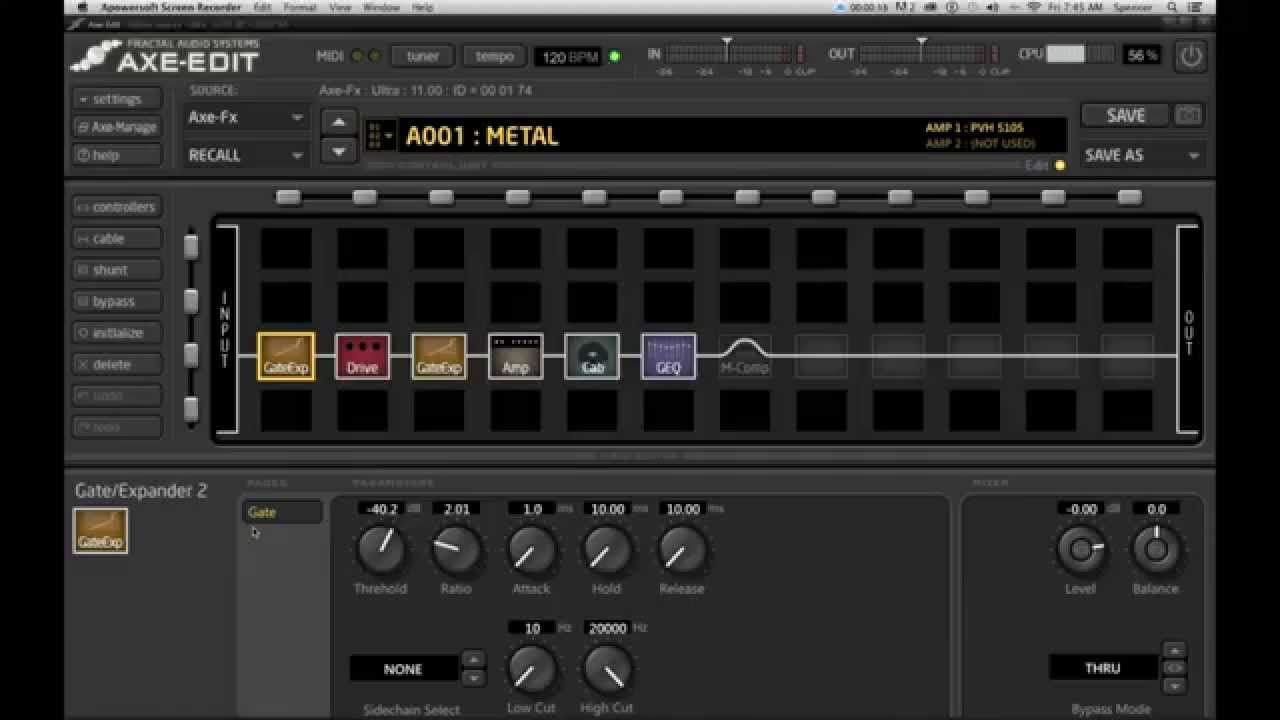1280x720 pixels.
Task: Click the Attack knob
Action: tap(531, 549)
